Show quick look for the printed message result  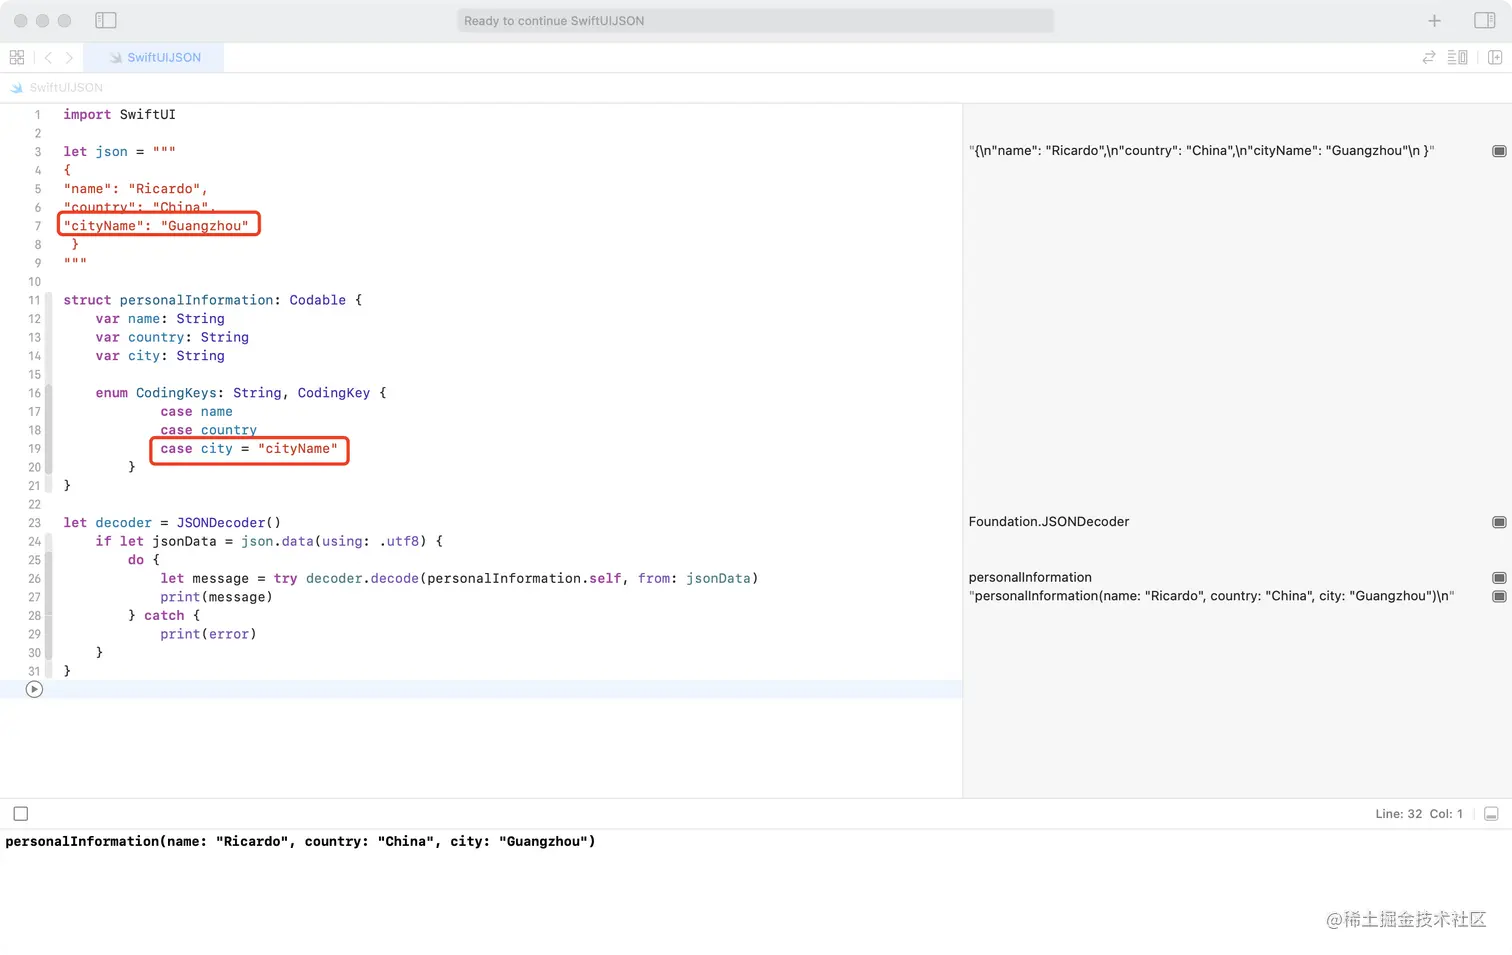point(1499,596)
